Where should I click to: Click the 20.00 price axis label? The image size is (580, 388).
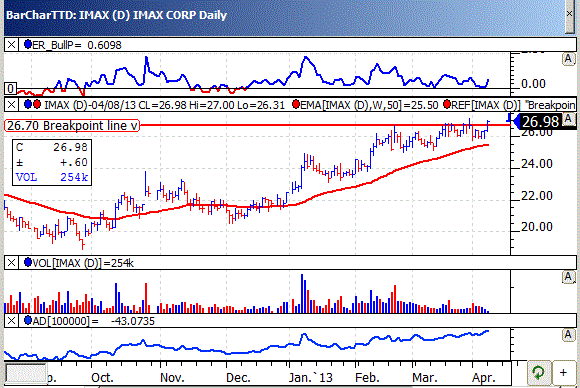pyautogui.click(x=537, y=227)
